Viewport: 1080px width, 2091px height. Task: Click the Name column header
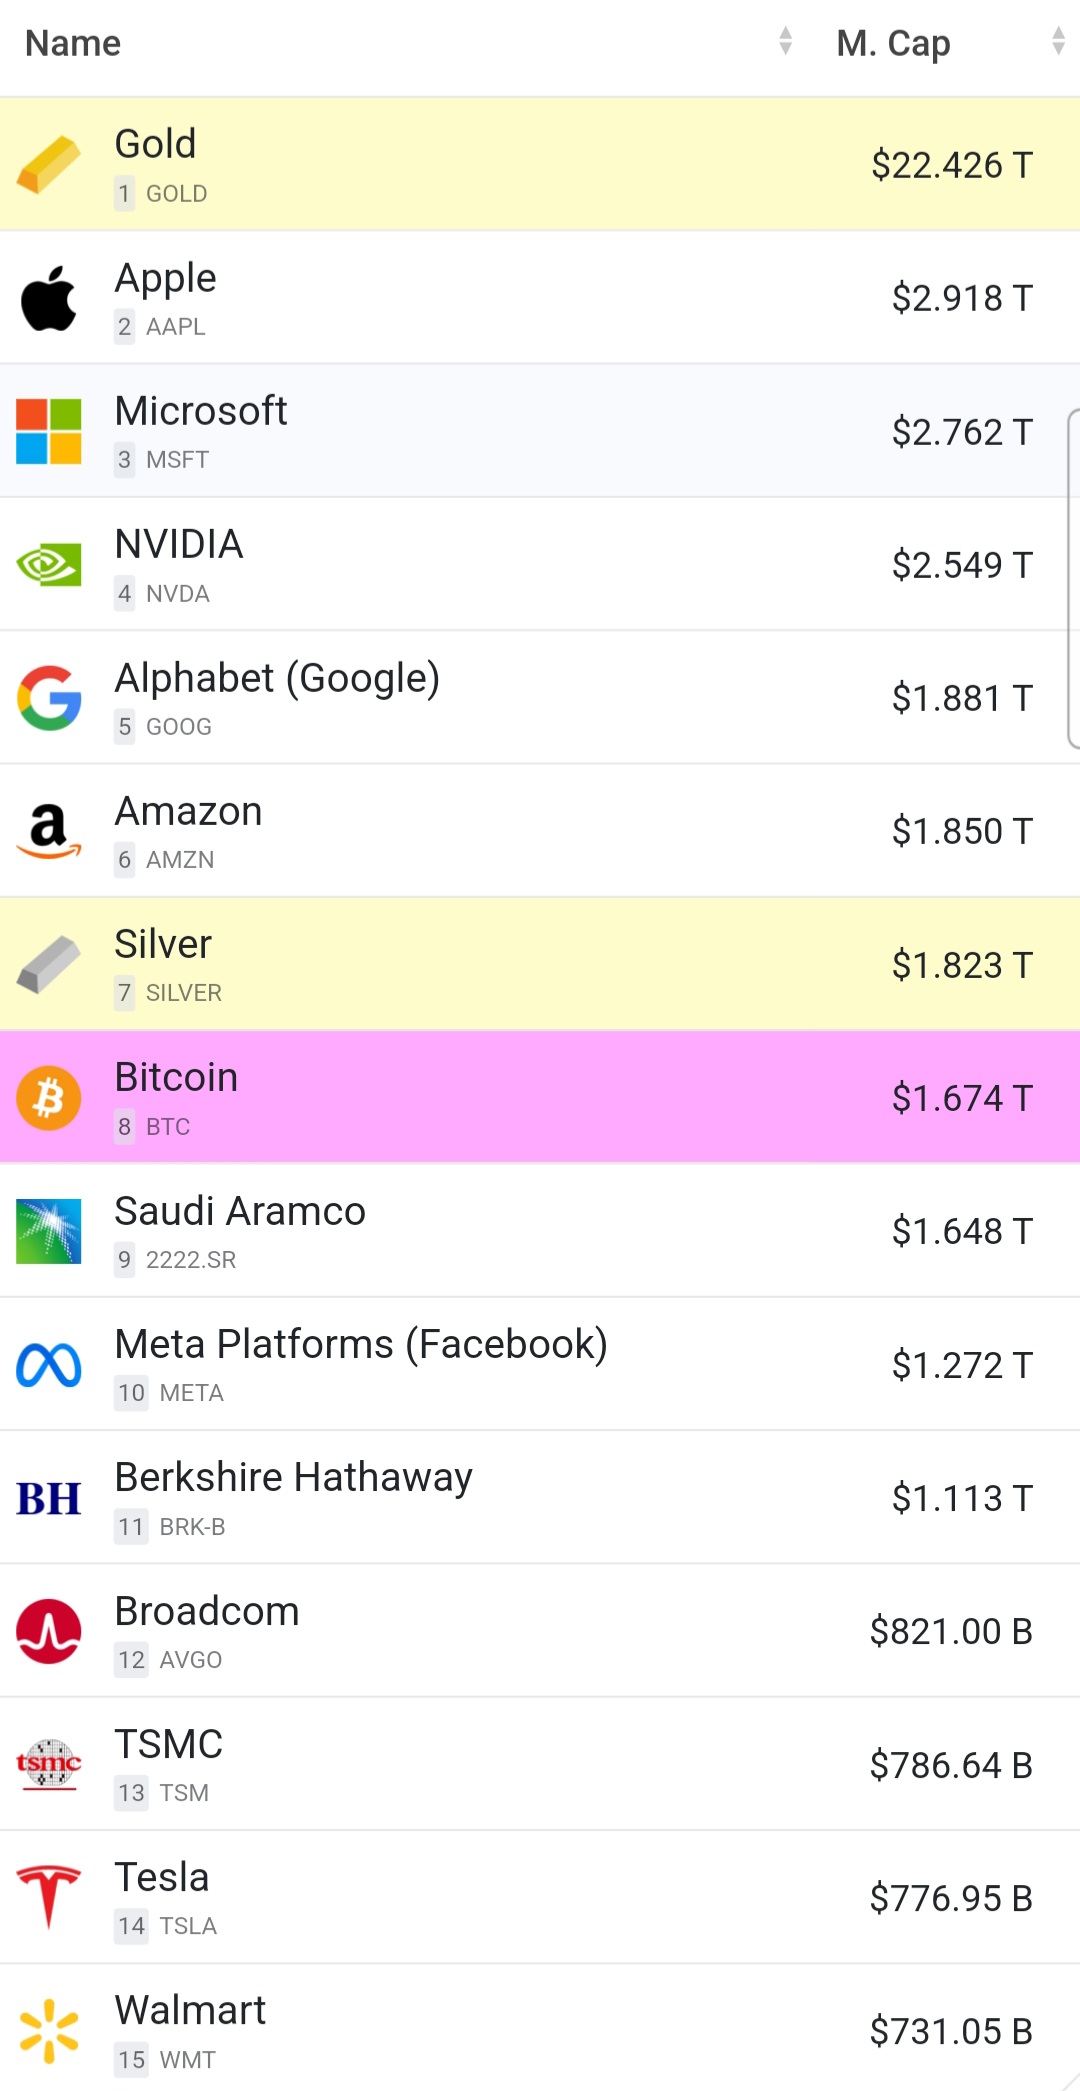[72, 43]
